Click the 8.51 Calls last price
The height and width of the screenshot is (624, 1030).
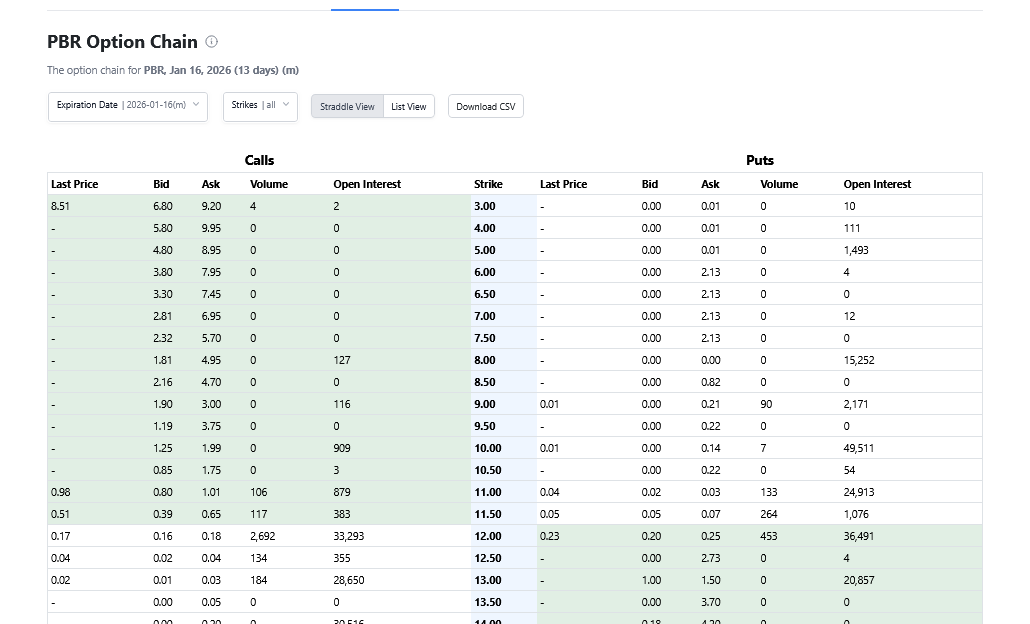60,206
